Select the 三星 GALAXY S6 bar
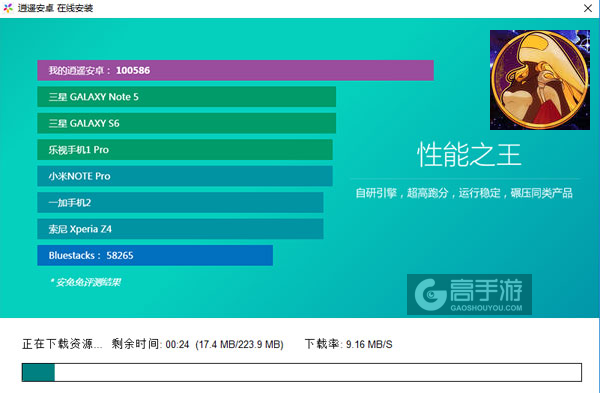 [186, 123]
